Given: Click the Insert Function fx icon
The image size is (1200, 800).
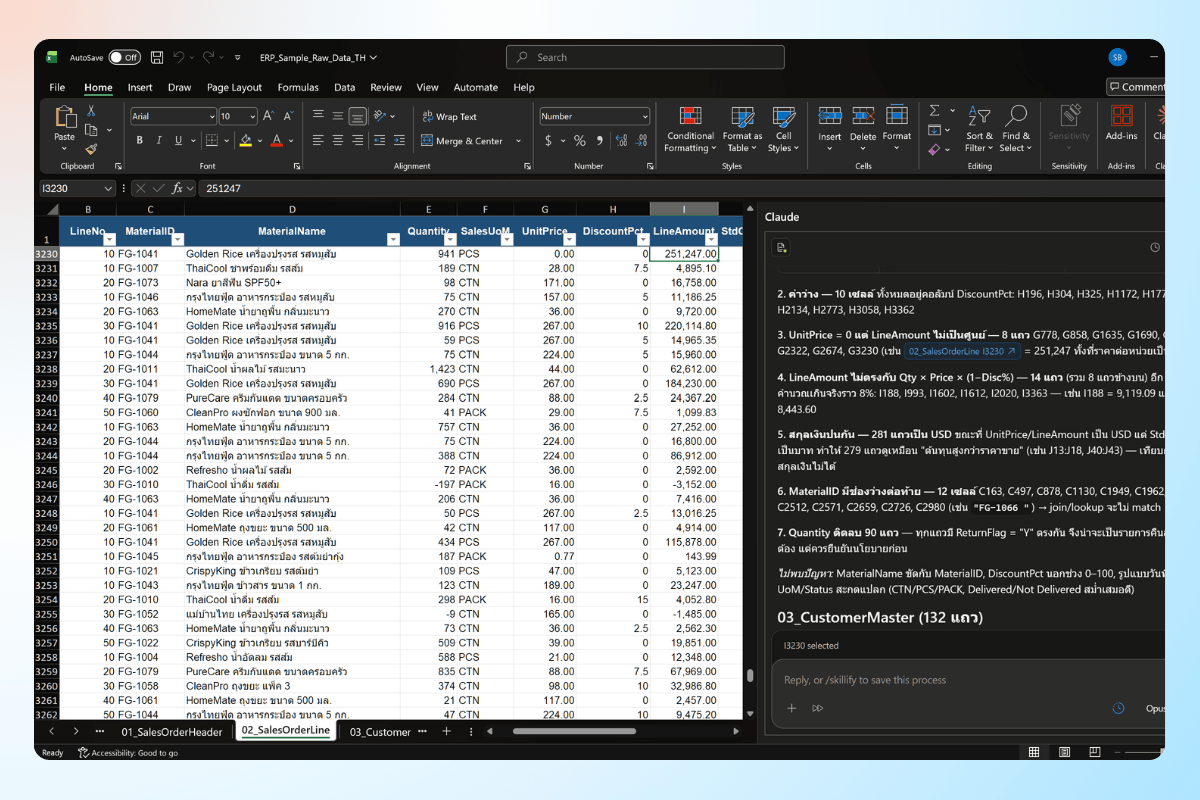Looking at the screenshot, I should 177,188.
